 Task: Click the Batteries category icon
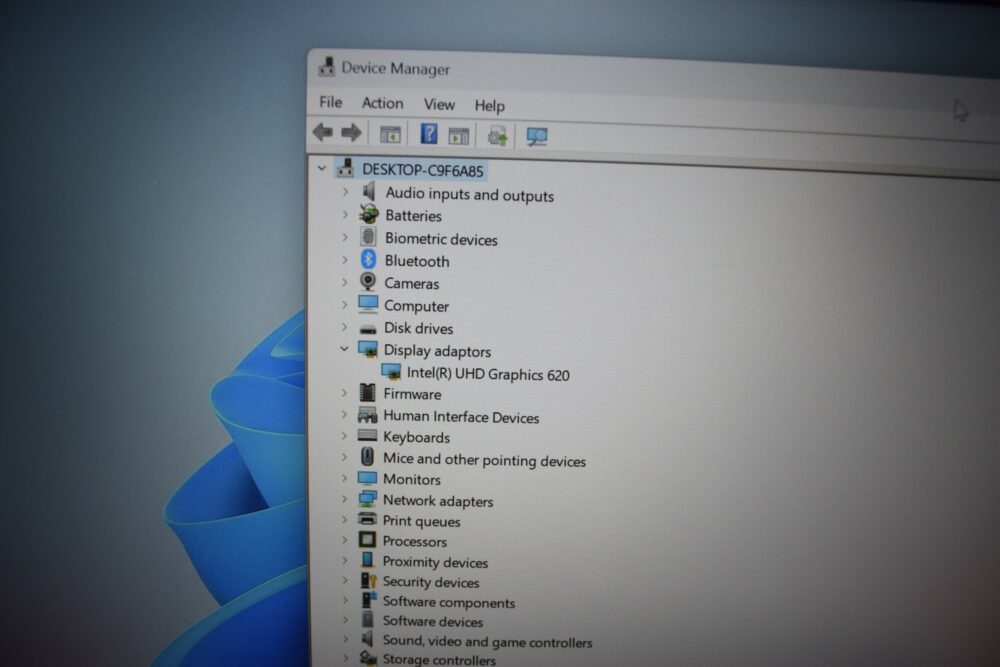coord(369,214)
